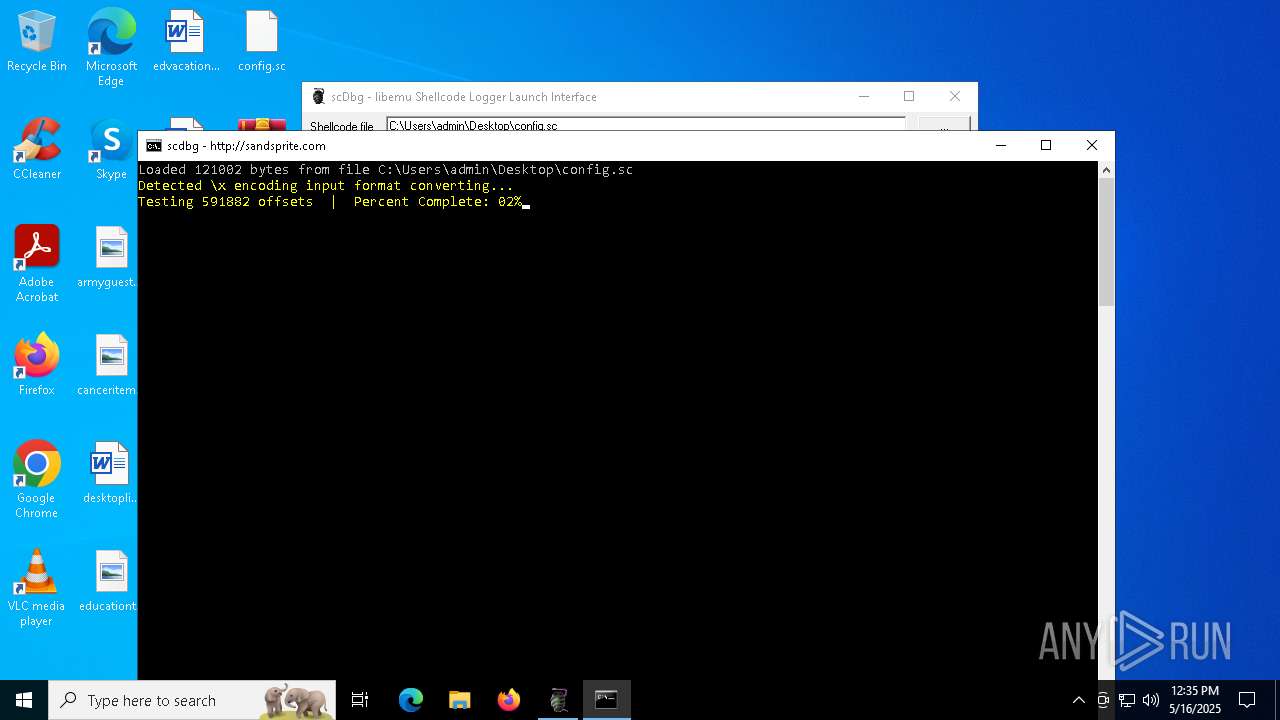Switch to scDbg launcher taskbar icon
Viewport: 1280px width, 720px height.
click(x=558, y=700)
